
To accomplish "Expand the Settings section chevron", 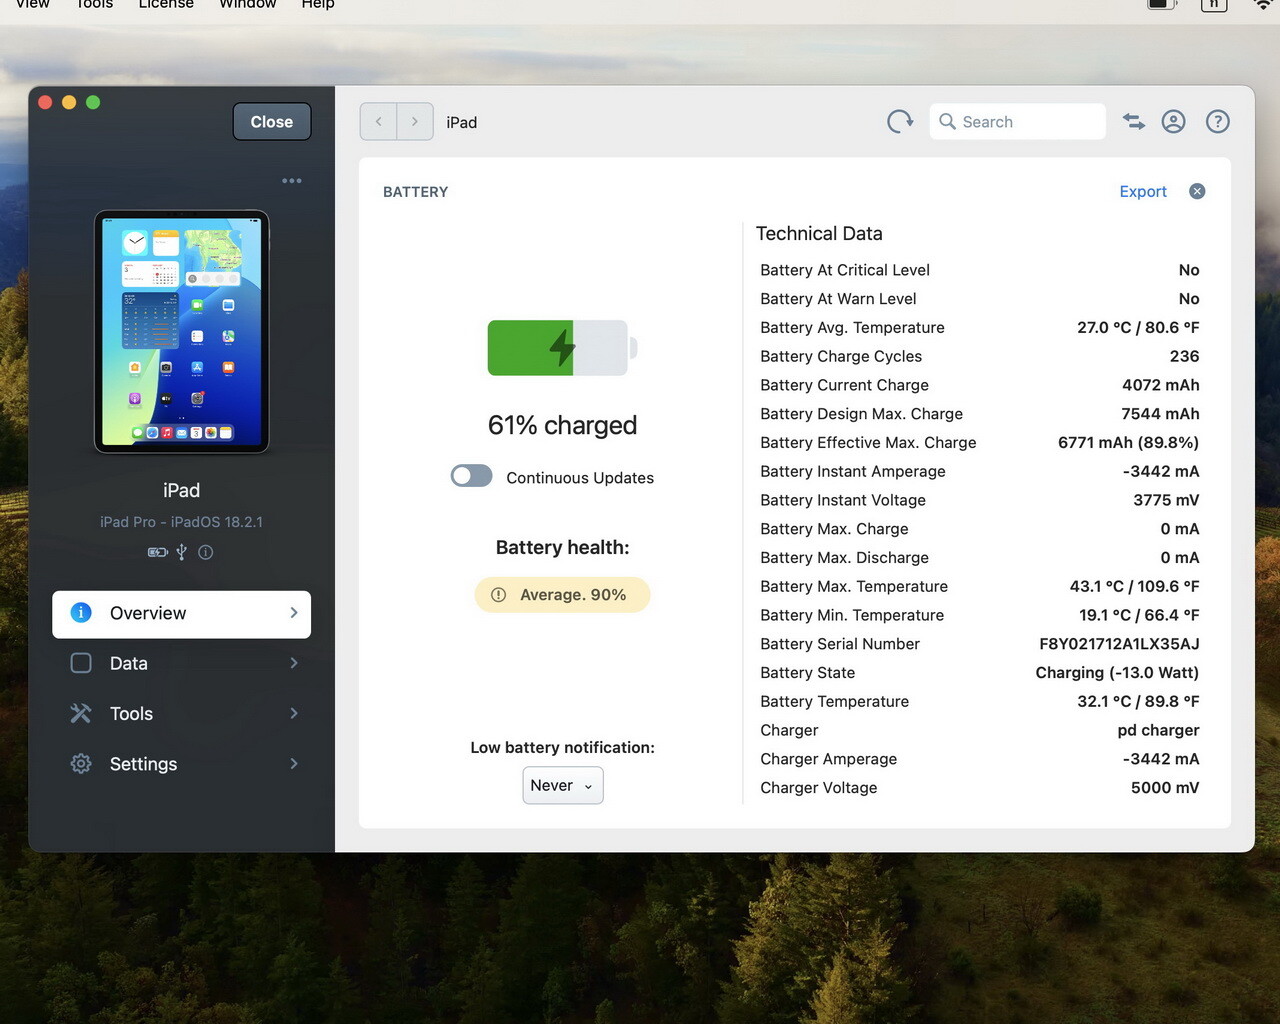I will pyautogui.click(x=294, y=764).
